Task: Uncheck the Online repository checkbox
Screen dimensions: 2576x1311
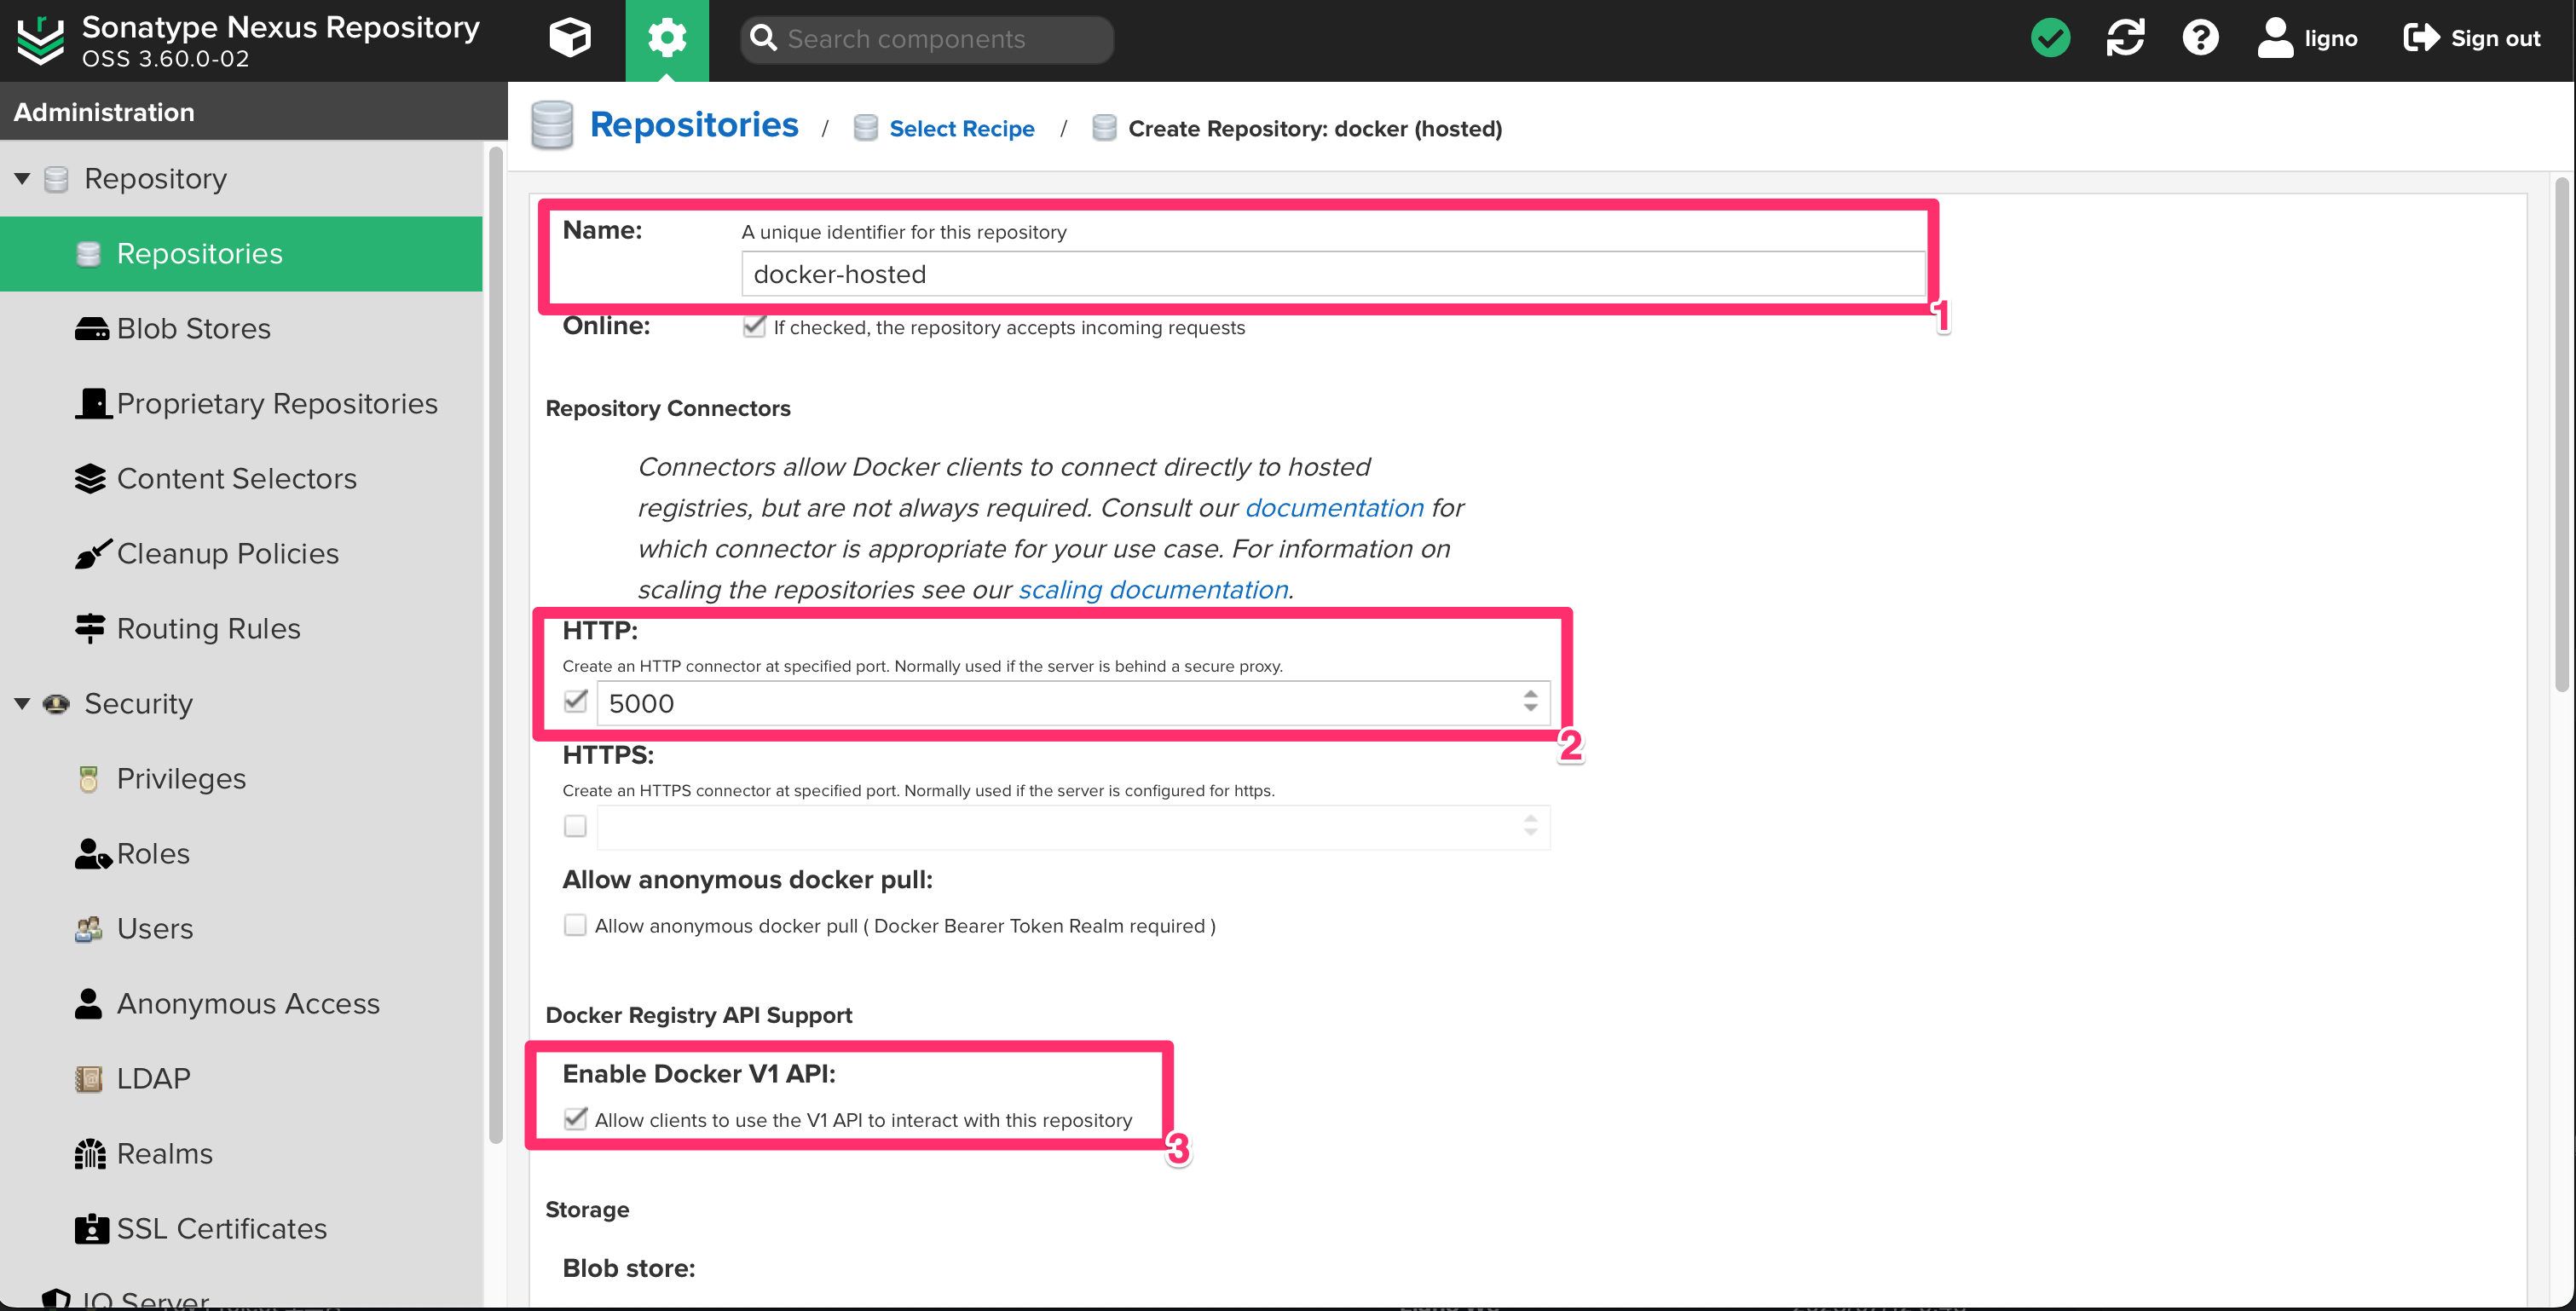Action: pos(755,326)
